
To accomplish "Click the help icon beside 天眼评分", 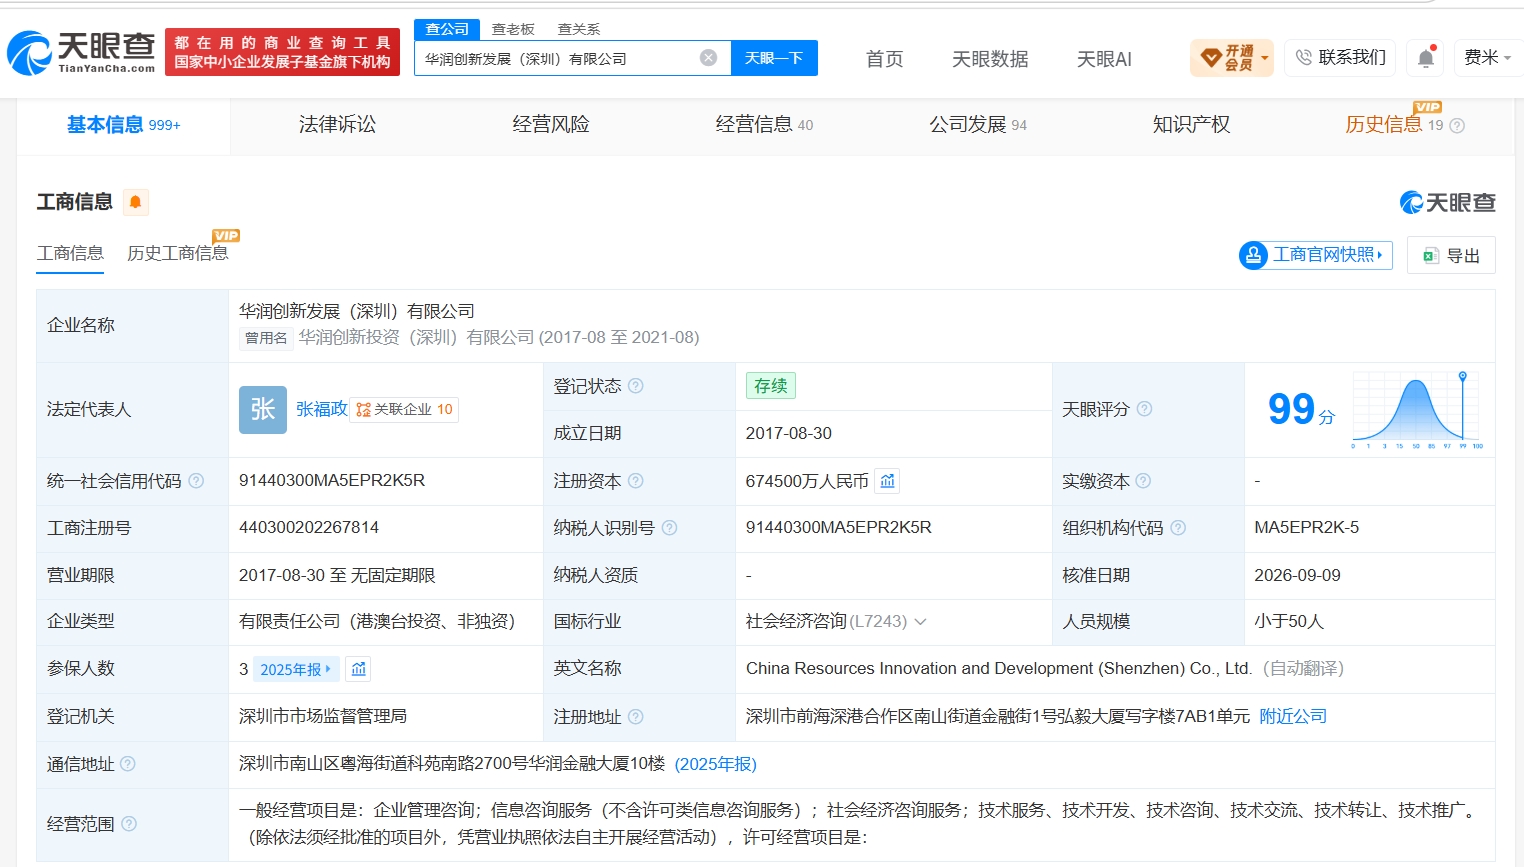I will click(1144, 409).
